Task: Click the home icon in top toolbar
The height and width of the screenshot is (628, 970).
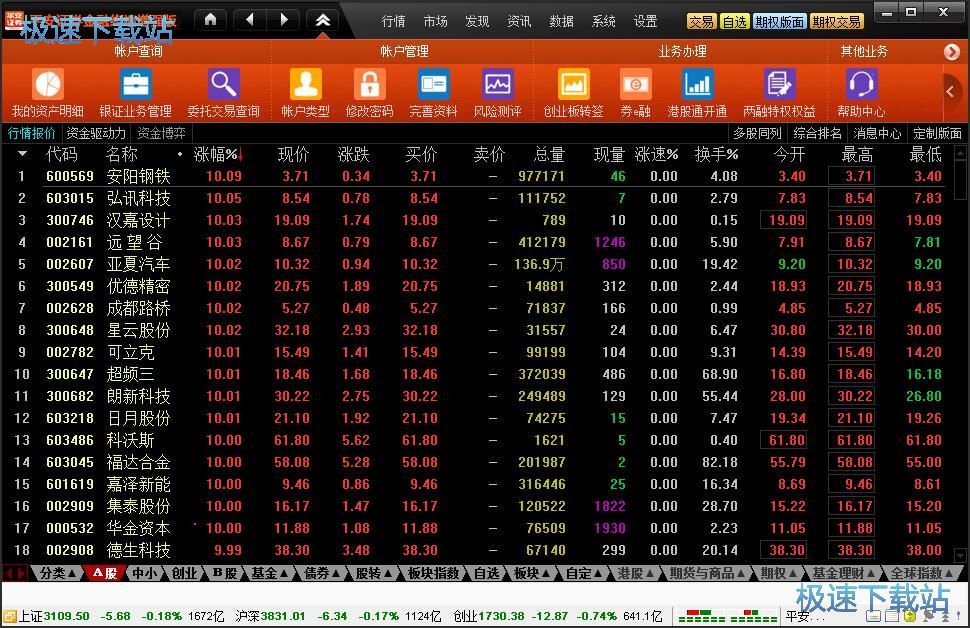Action: click(x=210, y=20)
